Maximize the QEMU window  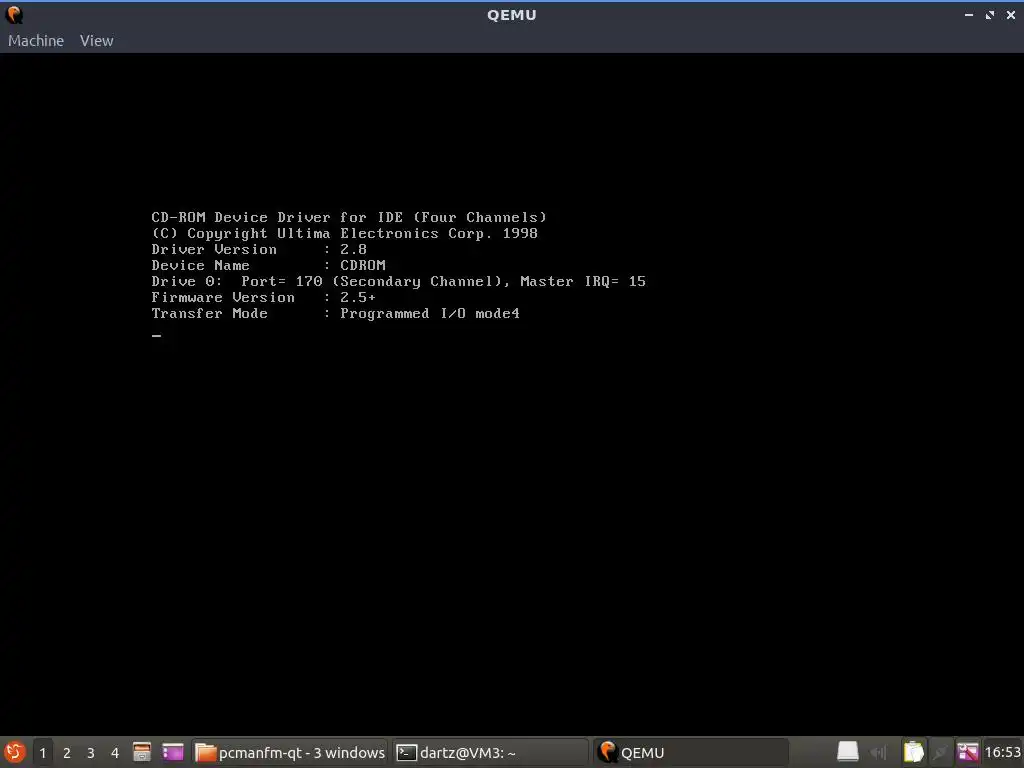coord(990,14)
